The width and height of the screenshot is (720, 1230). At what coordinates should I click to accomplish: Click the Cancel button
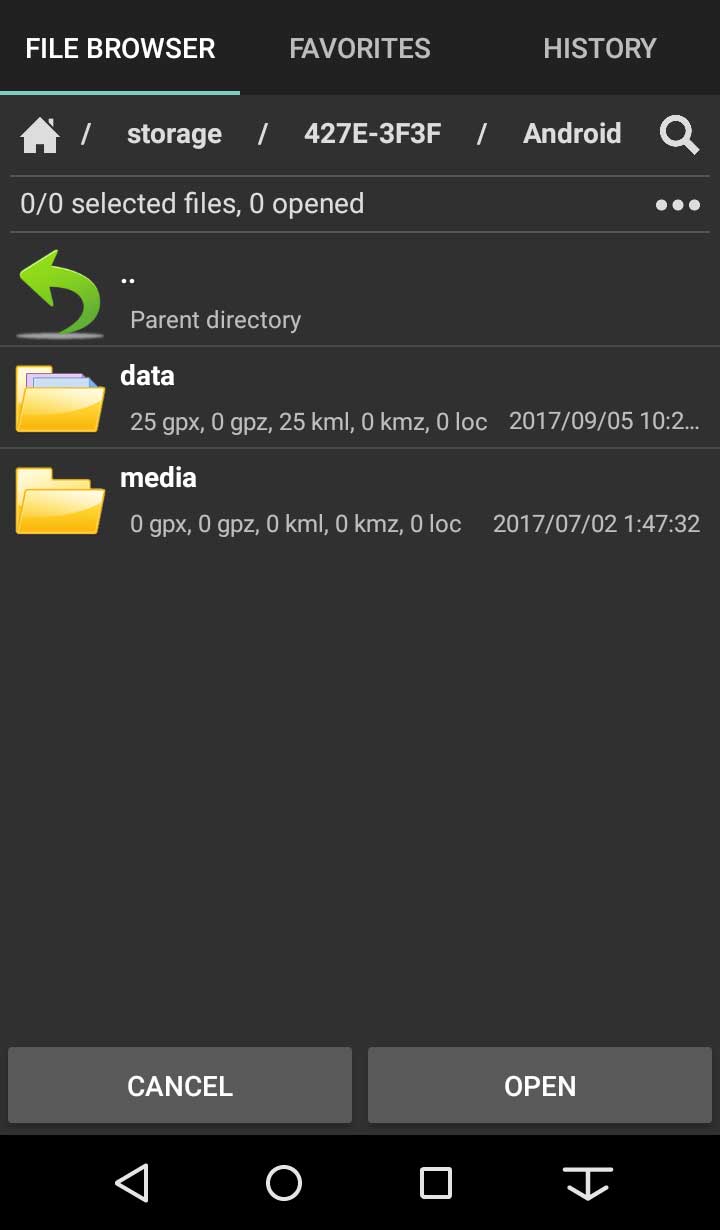click(180, 1086)
